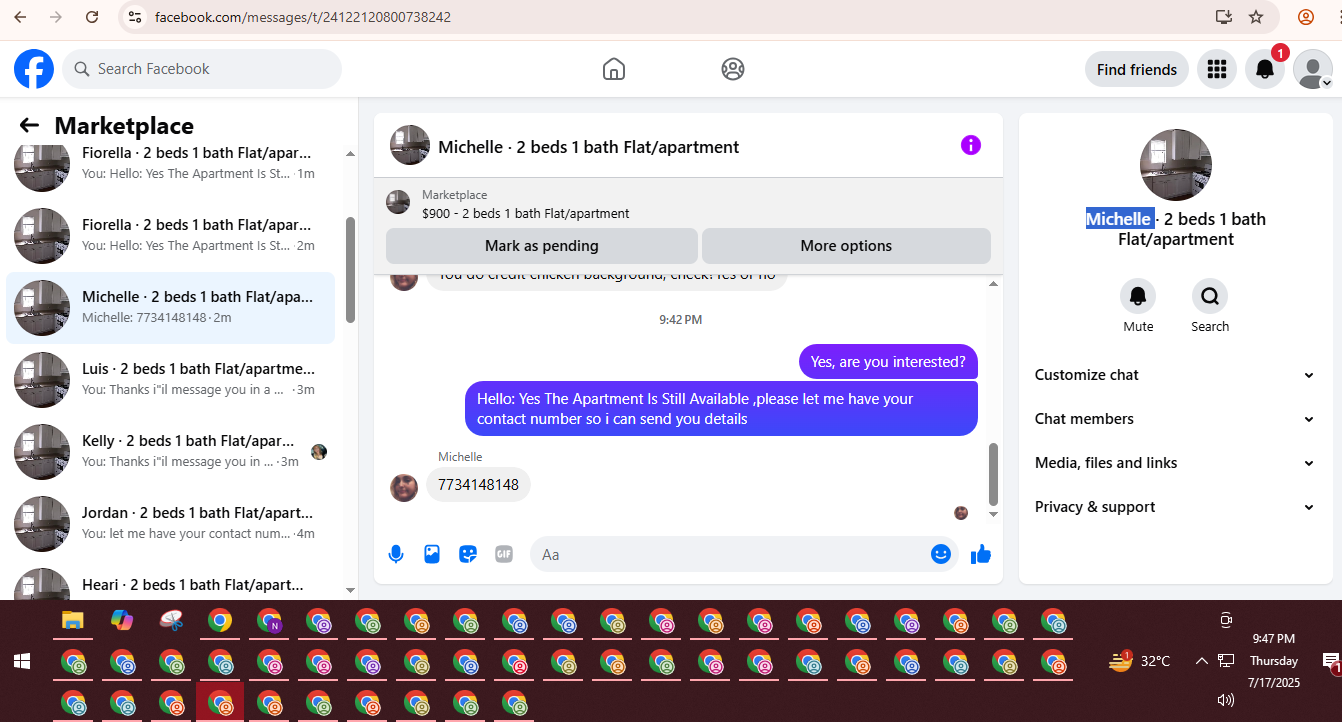The height and width of the screenshot is (722, 1342).
Task: Click the More options button
Action: [846, 246]
